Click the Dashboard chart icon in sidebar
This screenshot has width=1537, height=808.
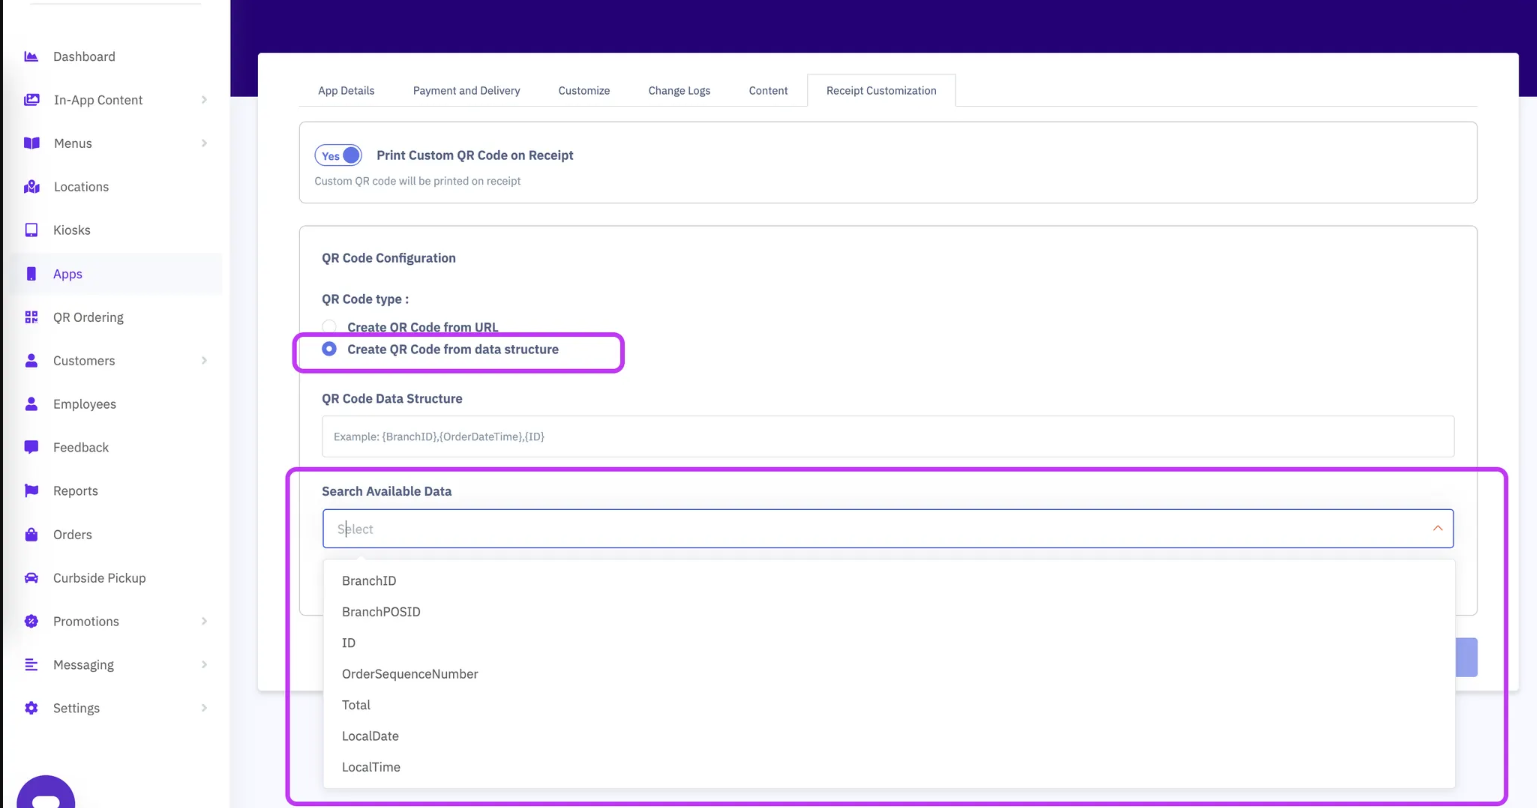click(31, 57)
